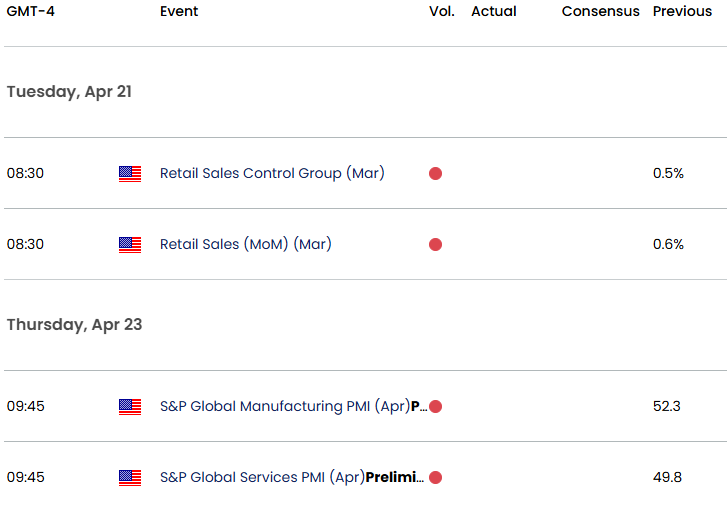The image size is (727, 508).
Task: Click red volatility dot for Manufacturing PMI
Action: [435, 406]
